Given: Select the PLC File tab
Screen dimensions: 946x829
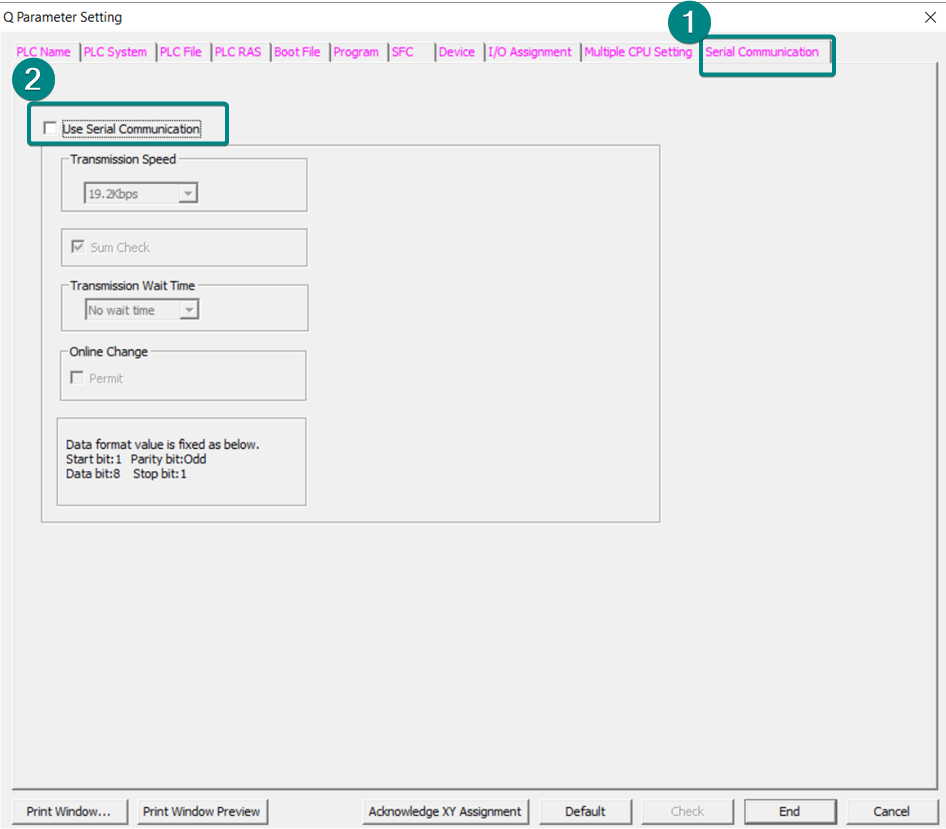Looking at the screenshot, I should coord(181,52).
